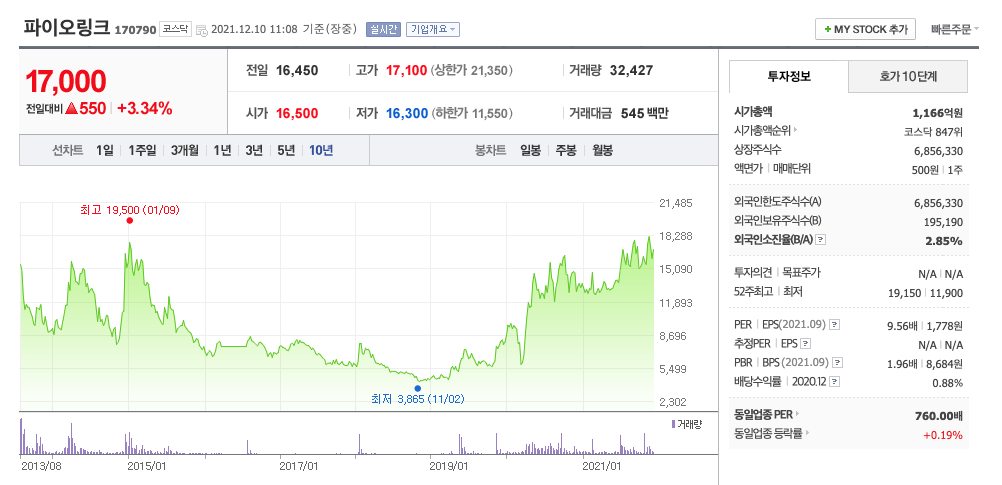The width and height of the screenshot is (1002, 485).
Task: Click the 액면가 value 500원
Action: (927, 169)
